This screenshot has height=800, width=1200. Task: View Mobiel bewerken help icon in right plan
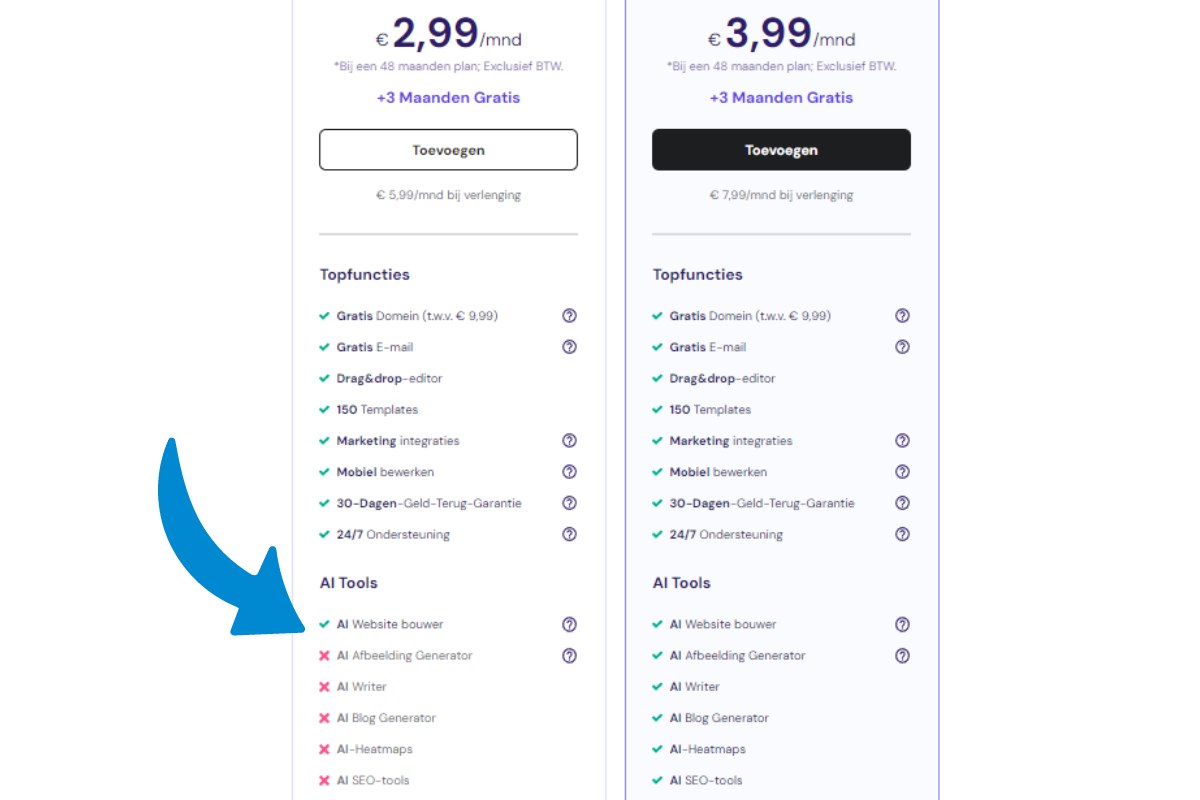point(902,472)
